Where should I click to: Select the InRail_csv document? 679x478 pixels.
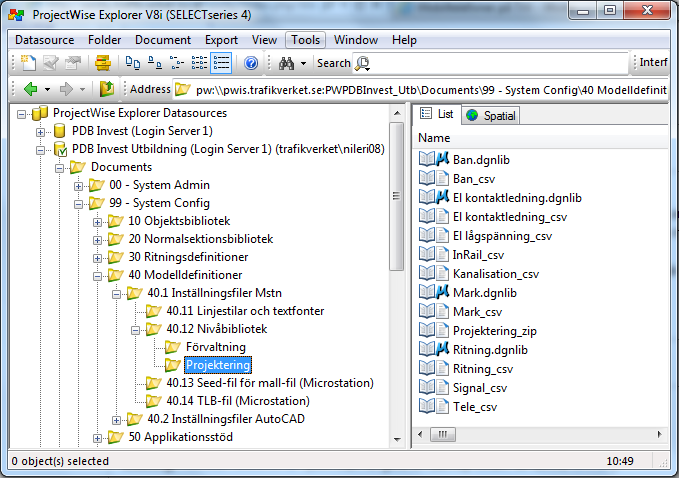coord(478,255)
